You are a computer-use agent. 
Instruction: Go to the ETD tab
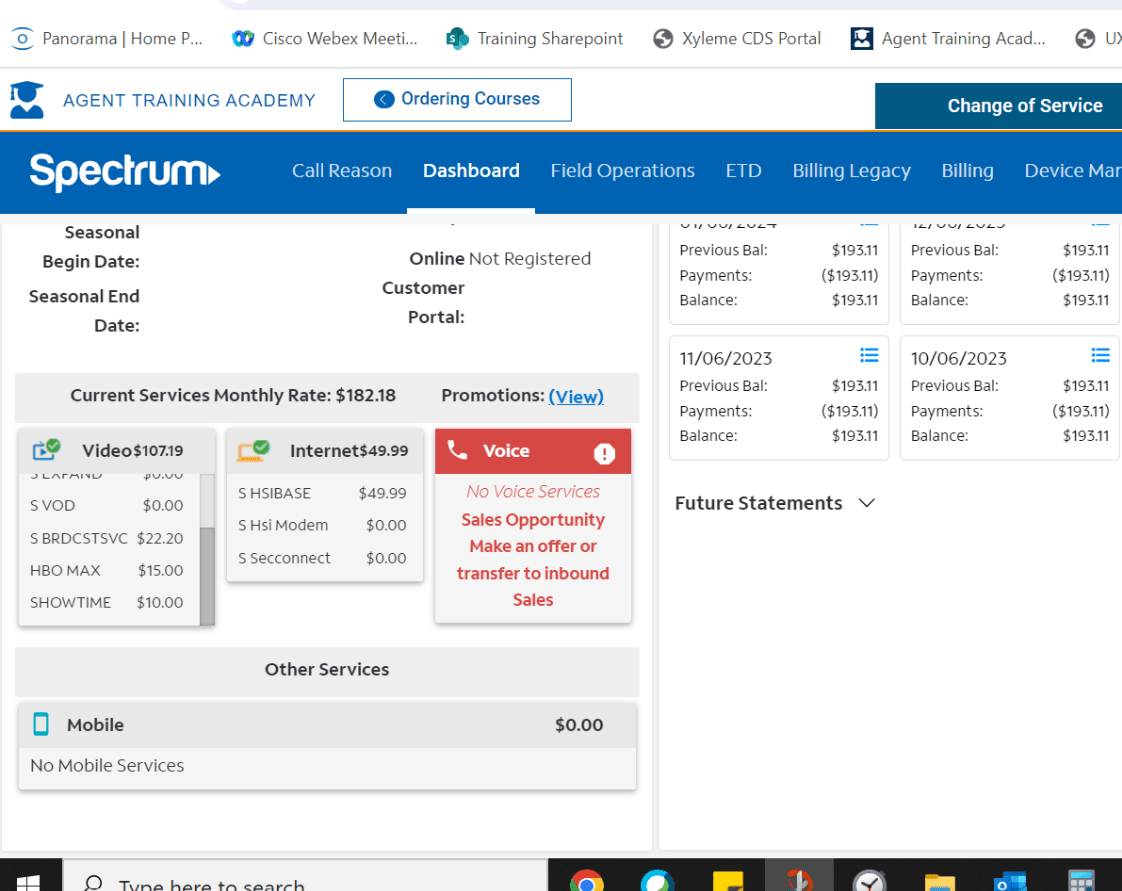(743, 171)
